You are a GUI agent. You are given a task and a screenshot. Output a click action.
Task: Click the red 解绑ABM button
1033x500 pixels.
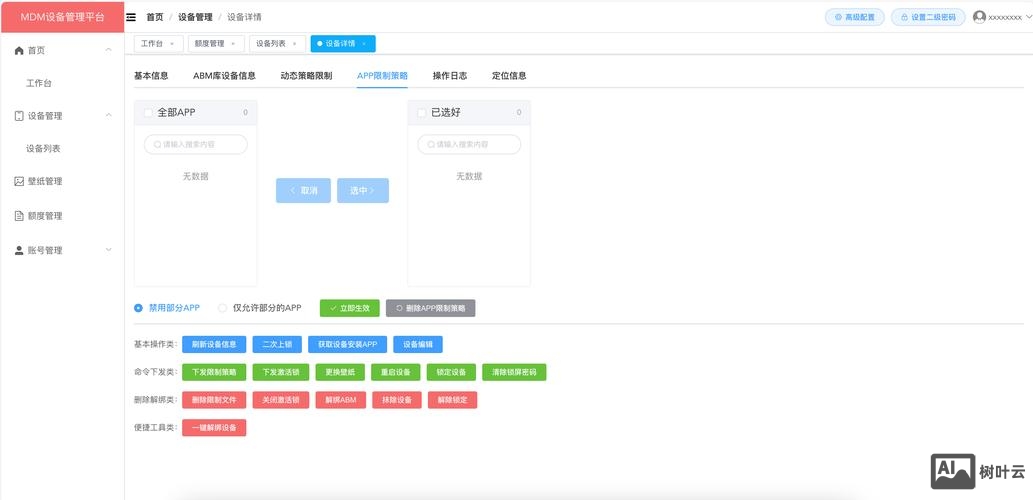[x=341, y=400]
